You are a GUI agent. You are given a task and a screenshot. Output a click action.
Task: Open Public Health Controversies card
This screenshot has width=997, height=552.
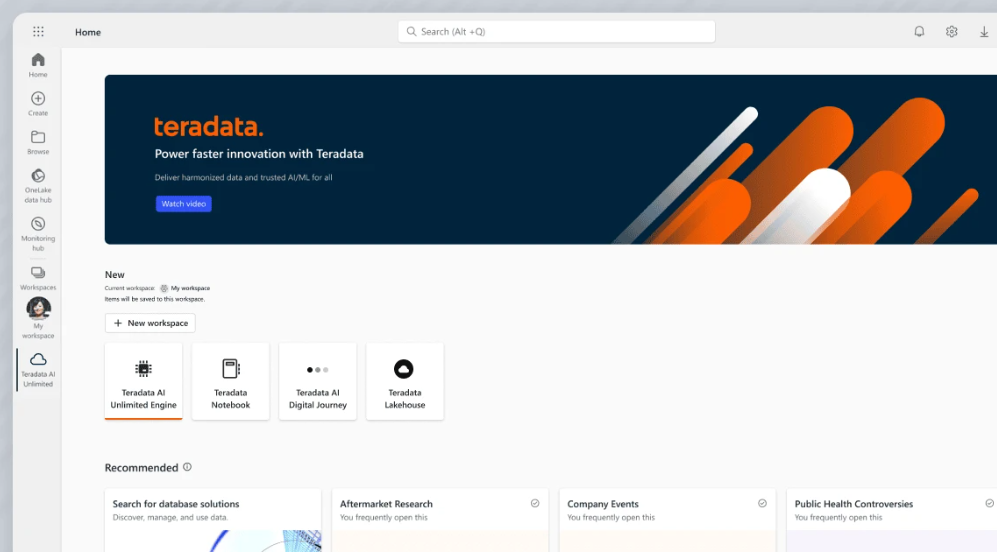tap(891, 520)
